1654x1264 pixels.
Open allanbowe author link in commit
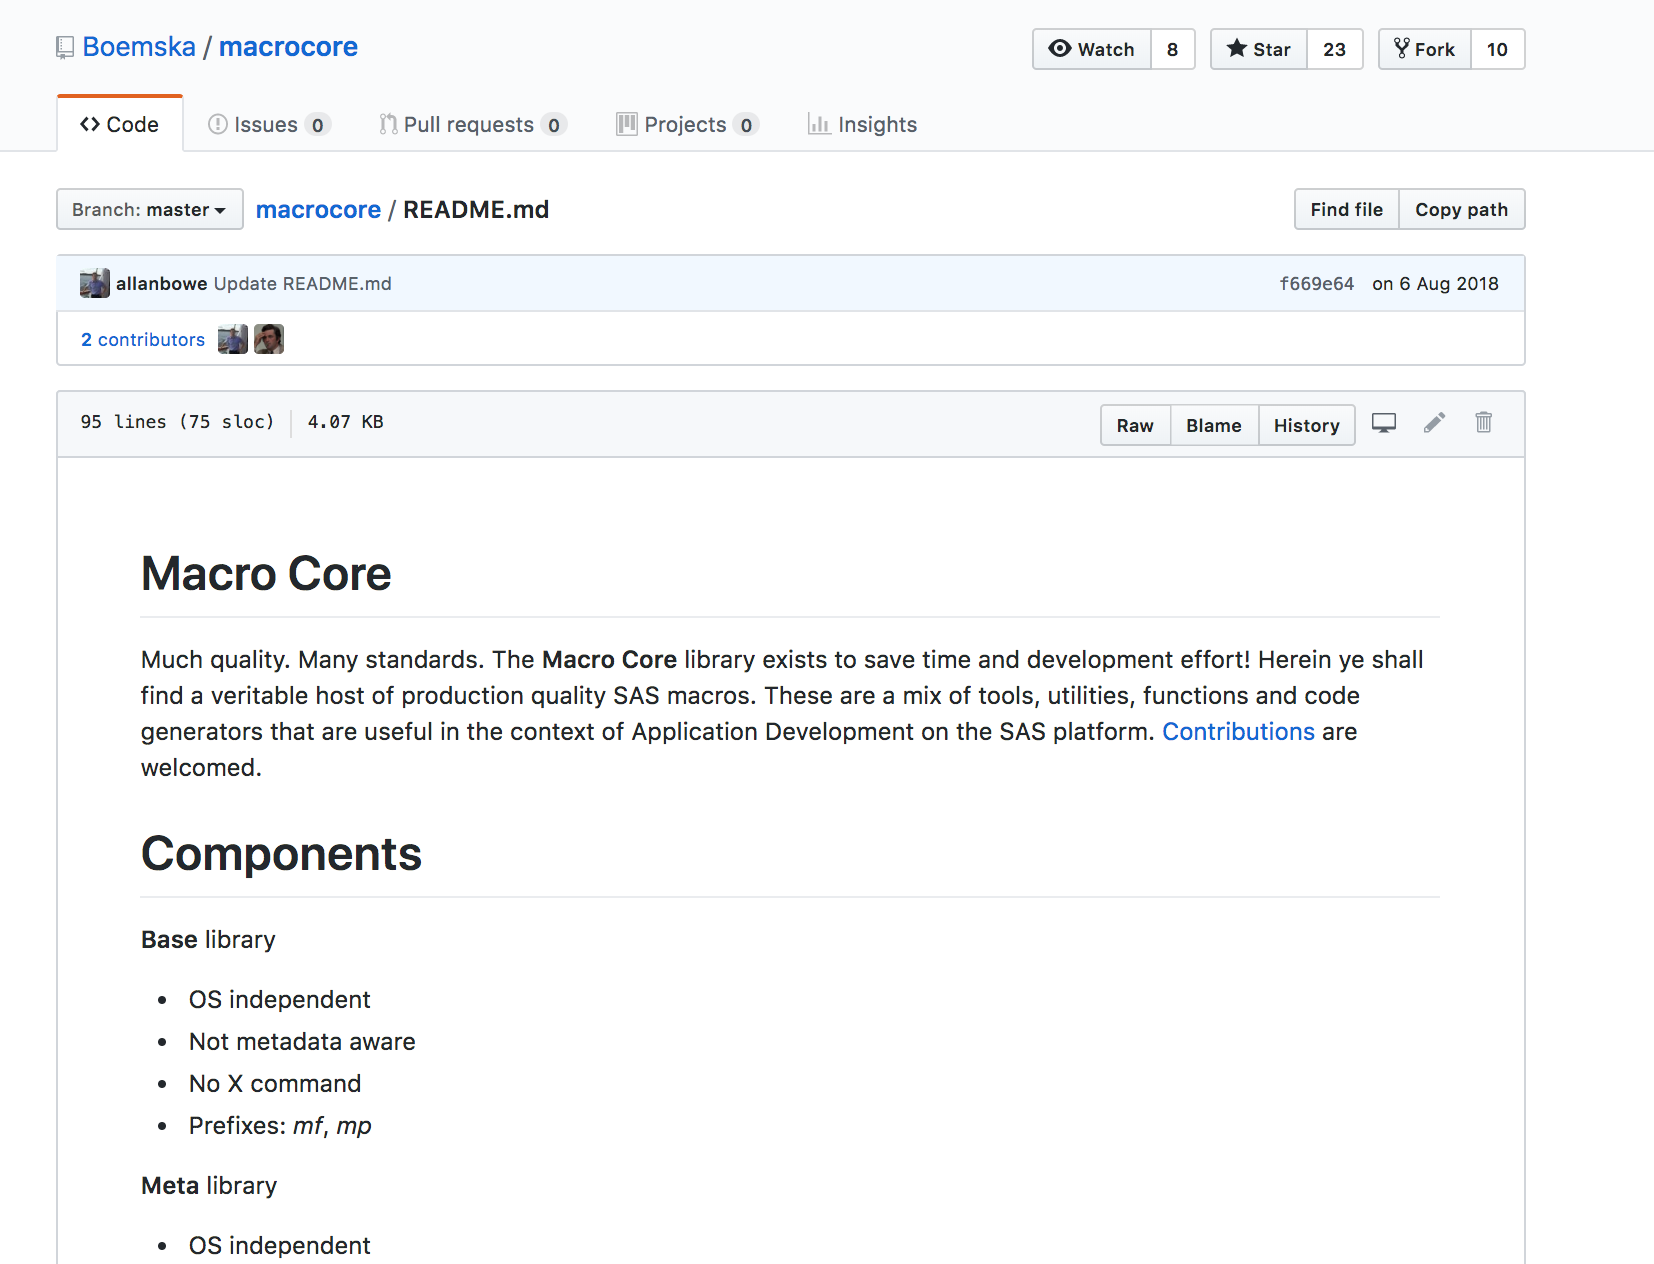pyautogui.click(x=161, y=283)
